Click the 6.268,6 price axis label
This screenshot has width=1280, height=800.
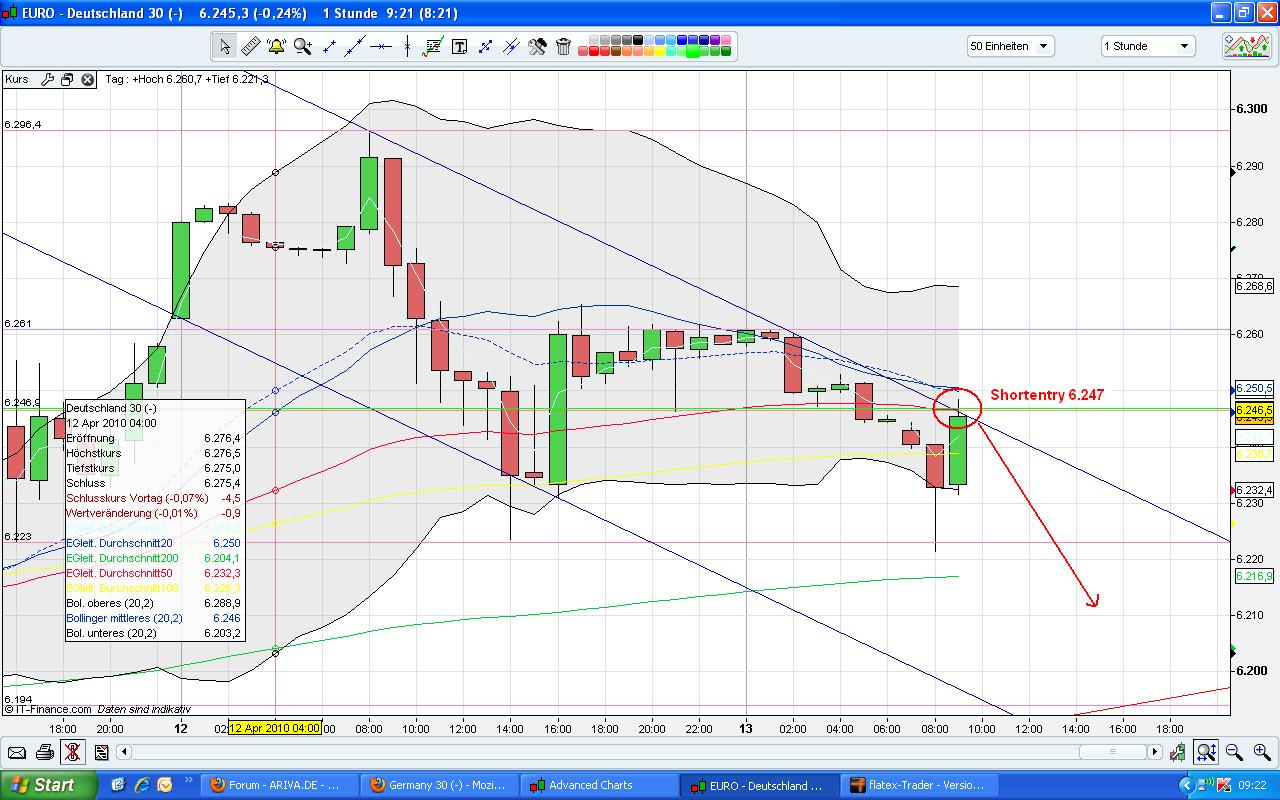(x=1254, y=286)
